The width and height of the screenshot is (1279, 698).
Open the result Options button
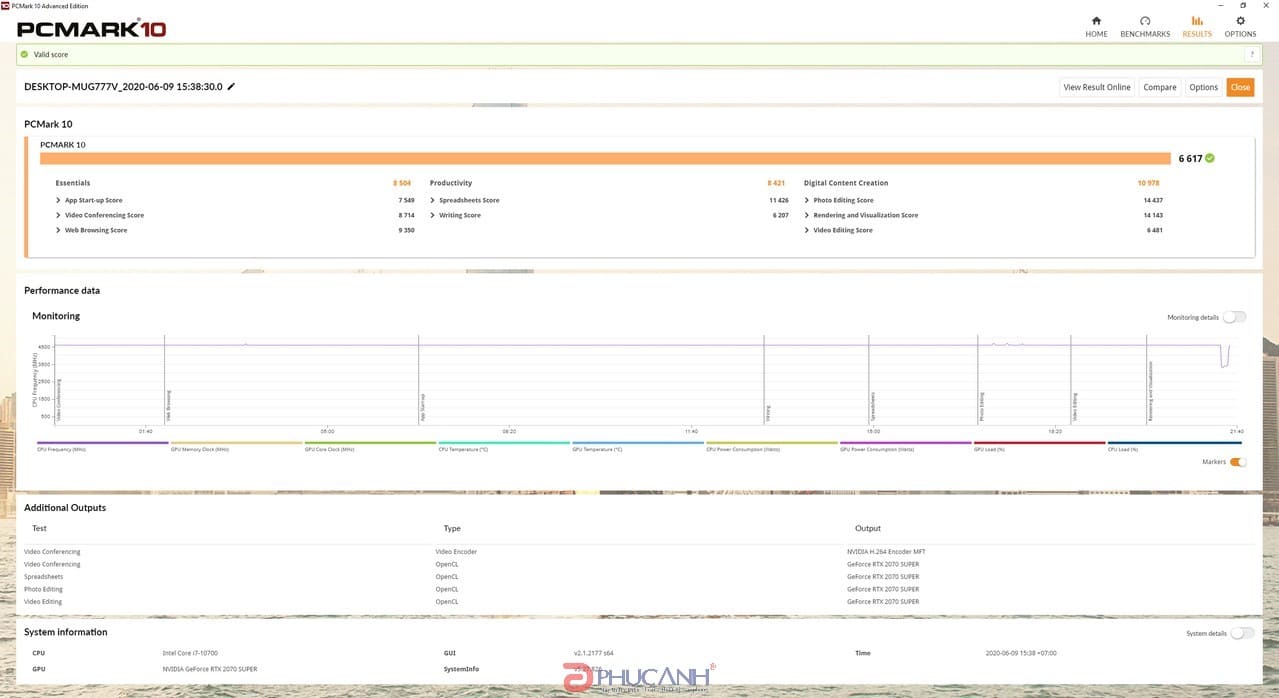click(x=1204, y=87)
